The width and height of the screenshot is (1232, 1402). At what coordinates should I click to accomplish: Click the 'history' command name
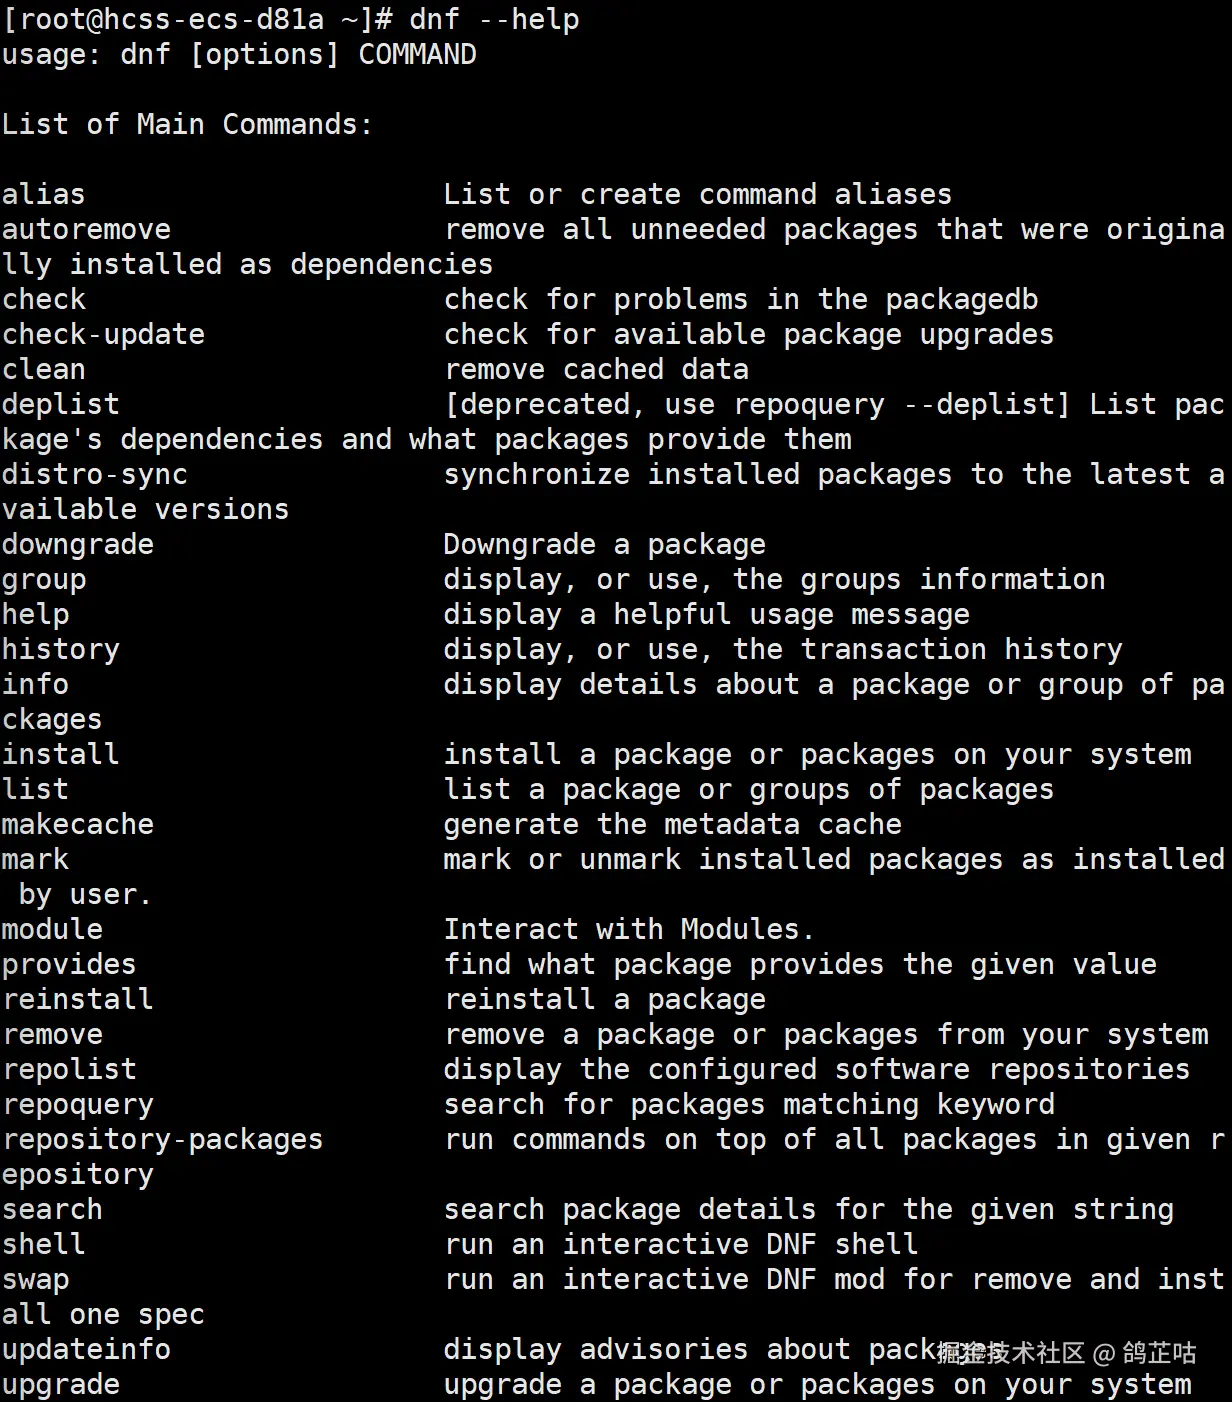(x=61, y=649)
